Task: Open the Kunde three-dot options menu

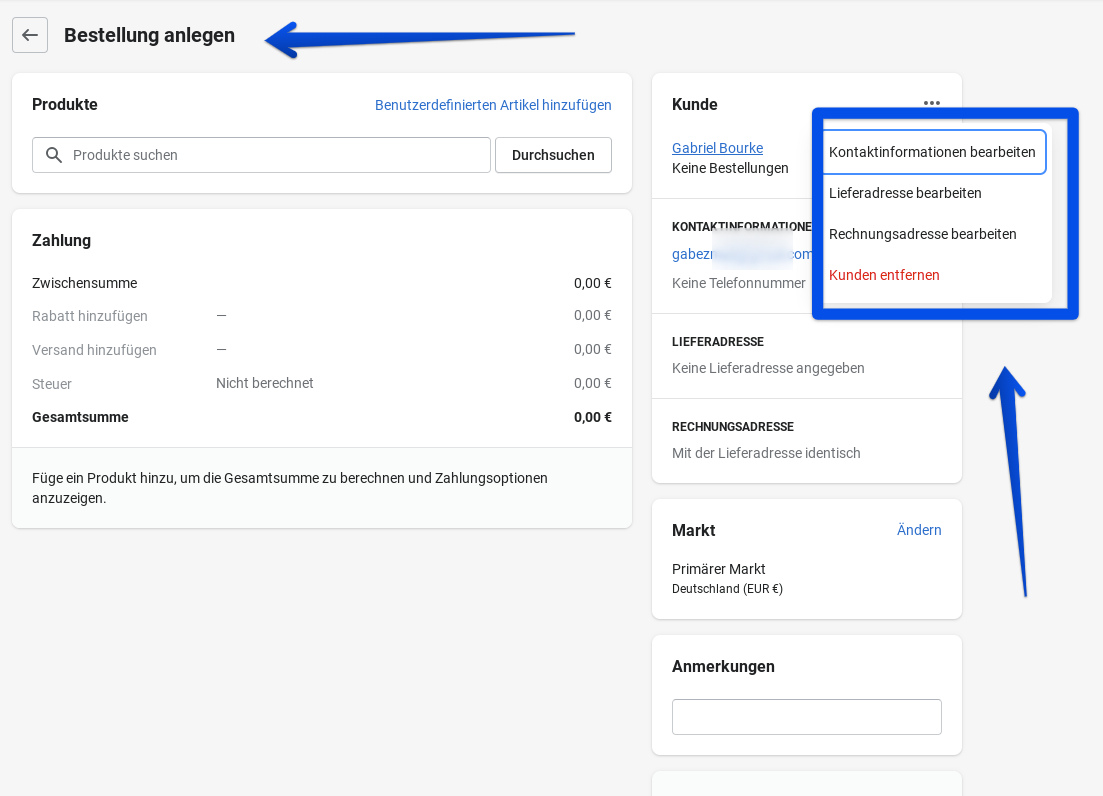Action: (932, 103)
